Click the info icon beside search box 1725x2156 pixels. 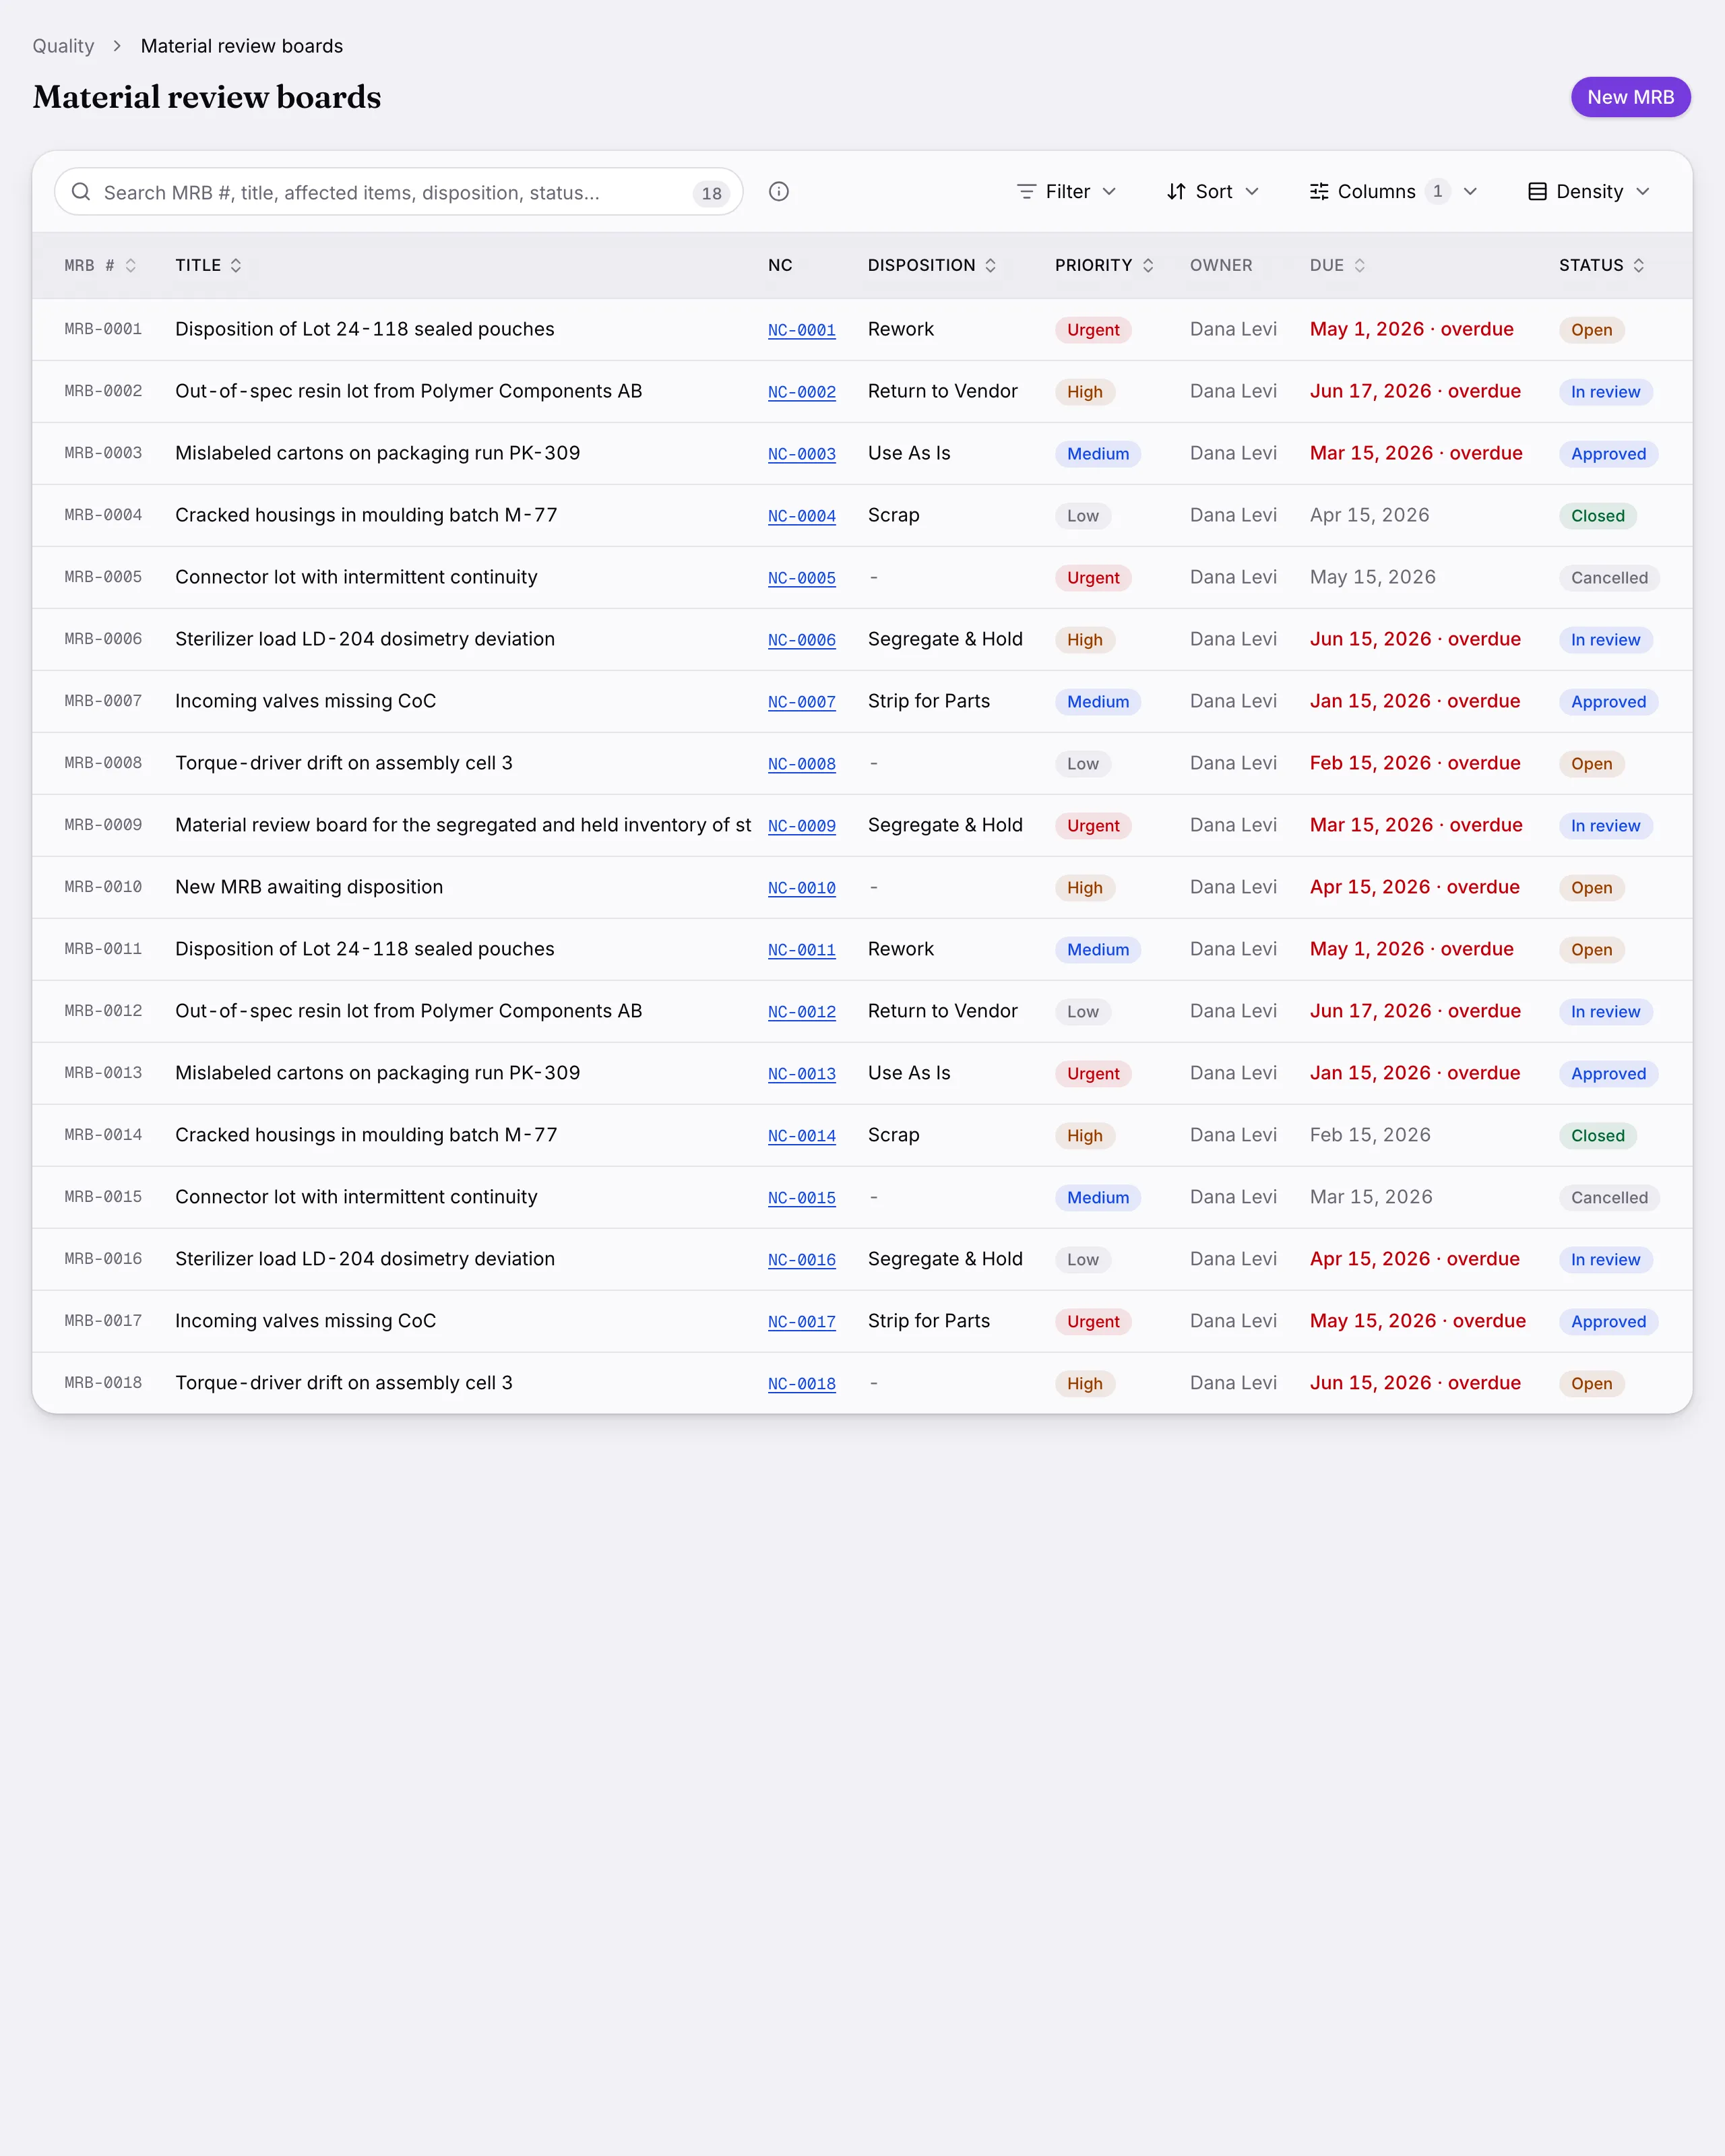tap(779, 192)
